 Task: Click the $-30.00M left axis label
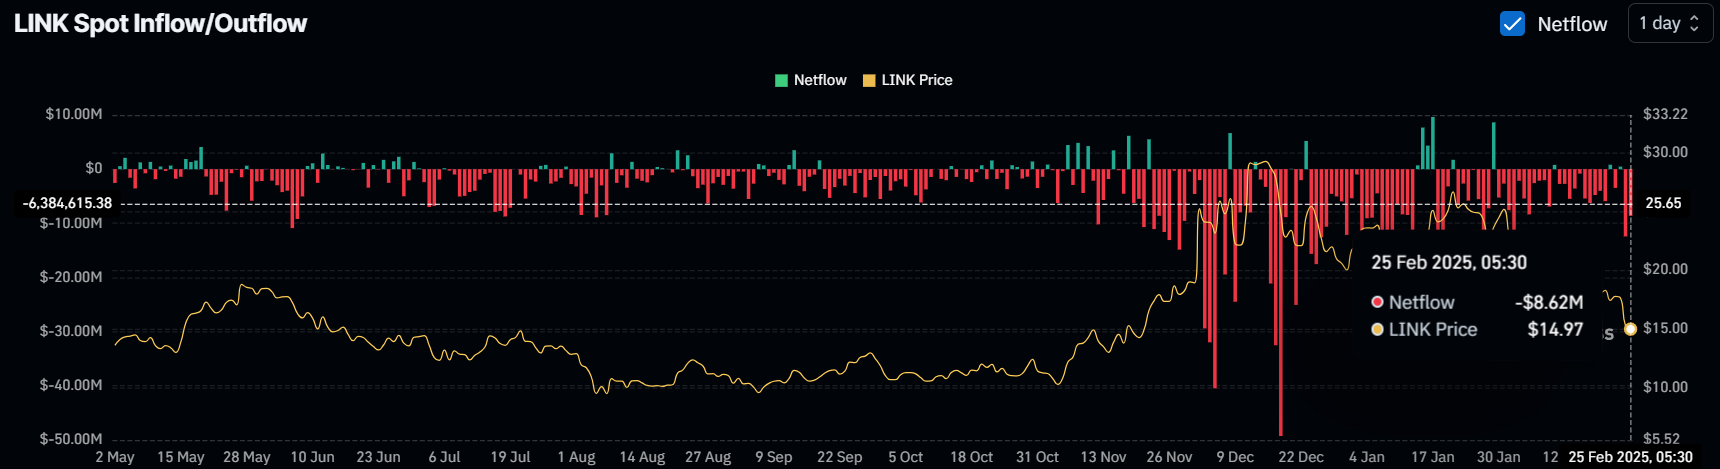(71, 331)
